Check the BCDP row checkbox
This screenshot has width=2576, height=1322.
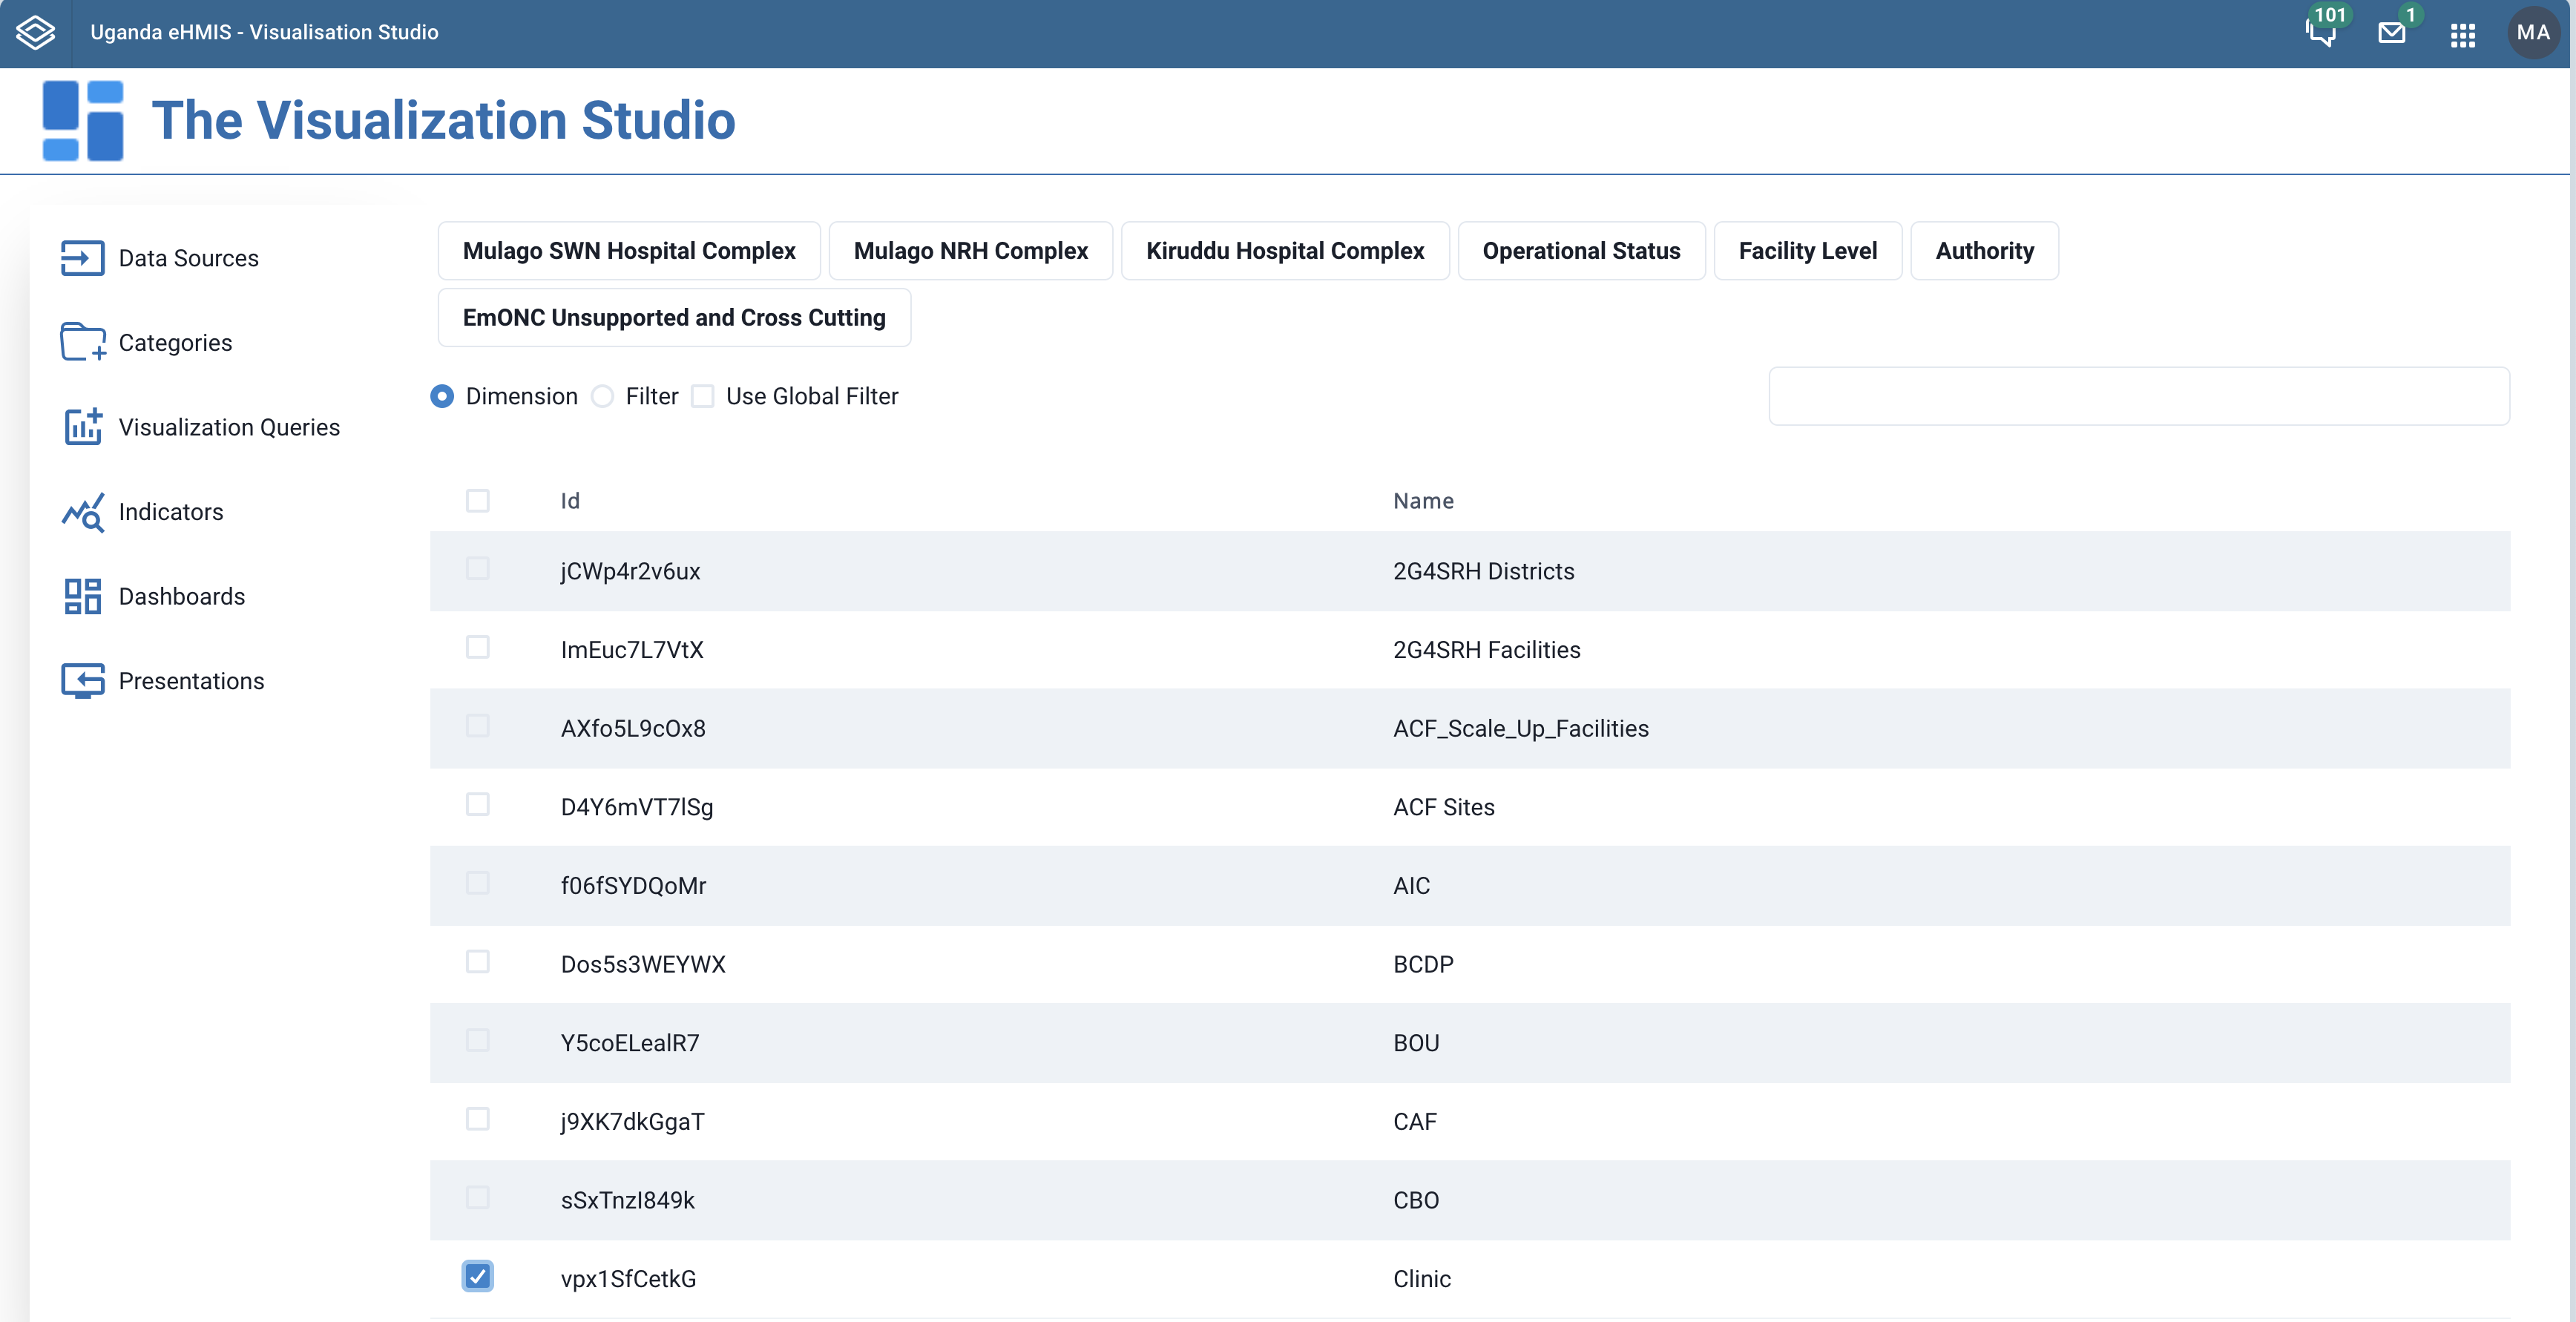click(478, 962)
